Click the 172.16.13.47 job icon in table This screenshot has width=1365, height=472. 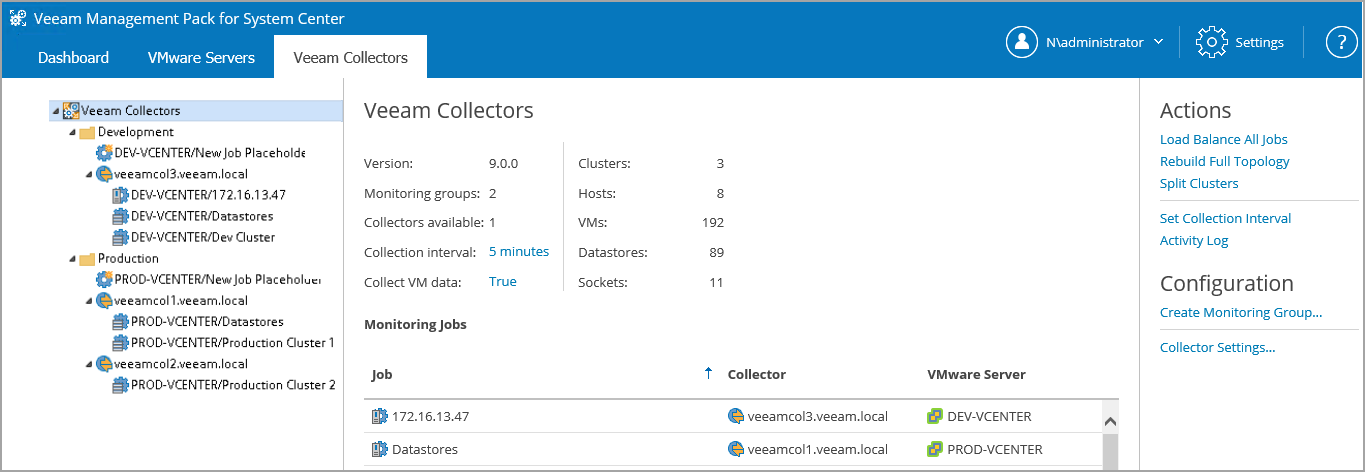point(379,416)
